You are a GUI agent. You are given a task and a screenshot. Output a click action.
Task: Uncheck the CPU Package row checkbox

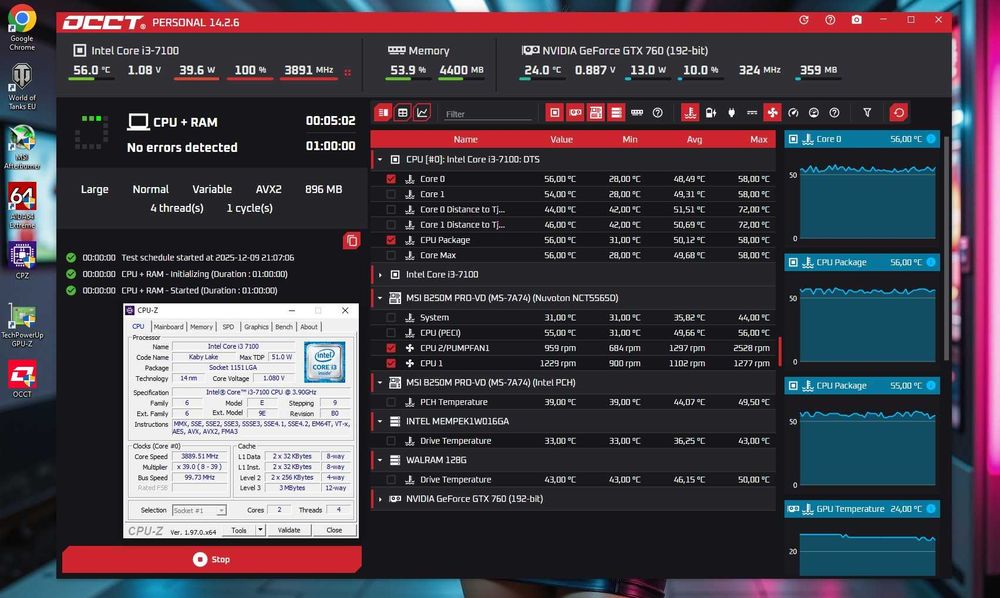391,240
